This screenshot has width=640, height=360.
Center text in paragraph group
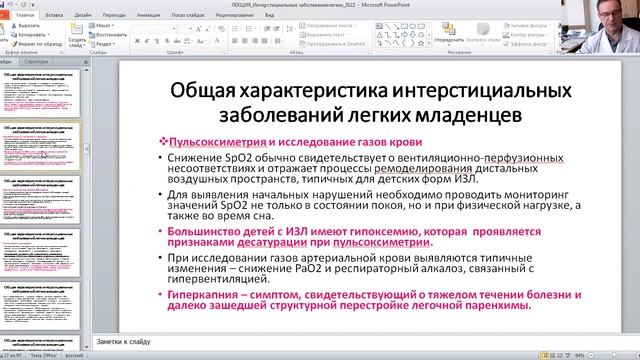[245, 41]
